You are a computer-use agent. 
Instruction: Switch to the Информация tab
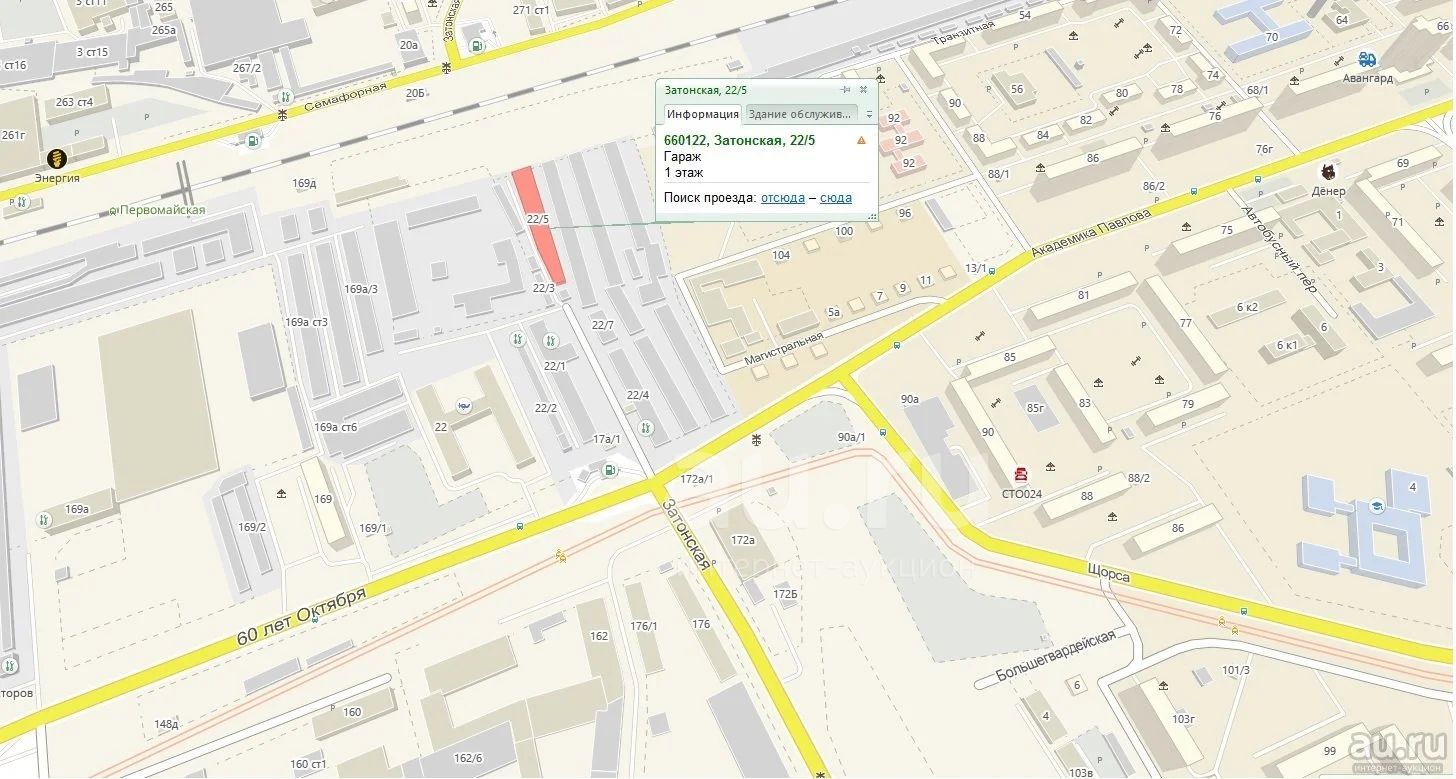pyautogui.click(x=701, y=114)
